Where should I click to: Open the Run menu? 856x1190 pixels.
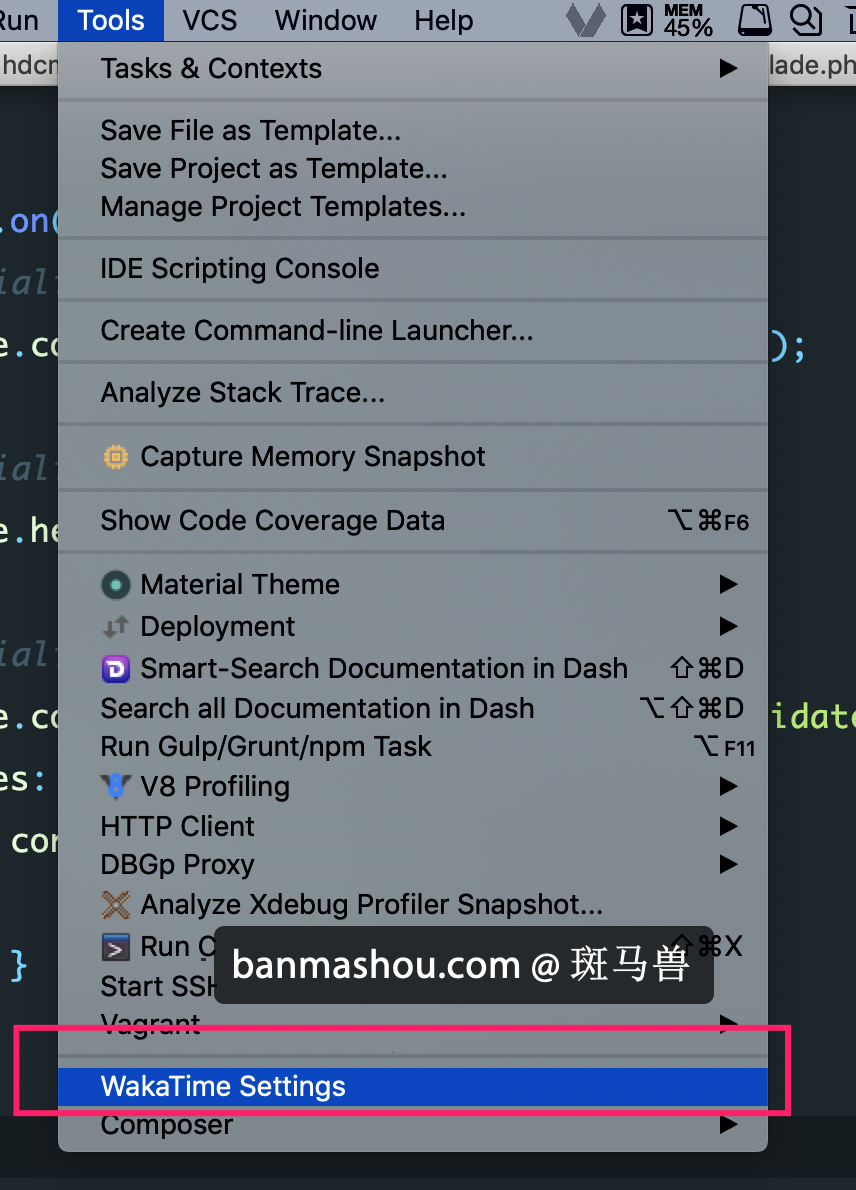[18, 20]
